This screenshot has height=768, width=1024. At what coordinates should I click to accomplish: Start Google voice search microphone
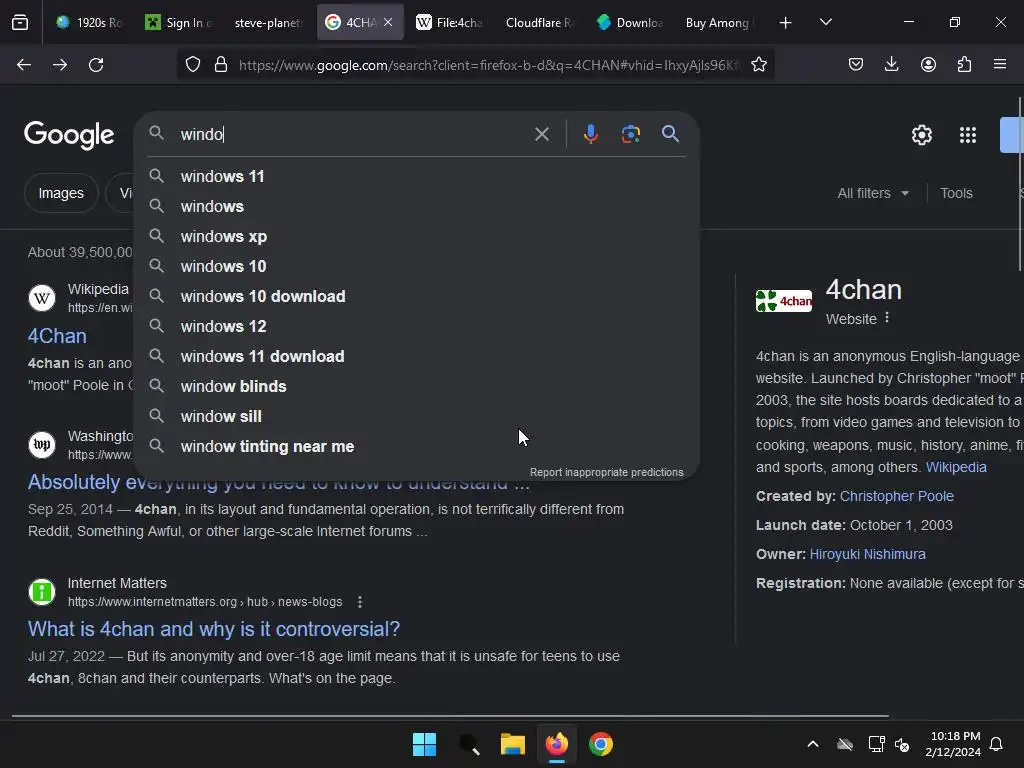click(x=590, y=135)
